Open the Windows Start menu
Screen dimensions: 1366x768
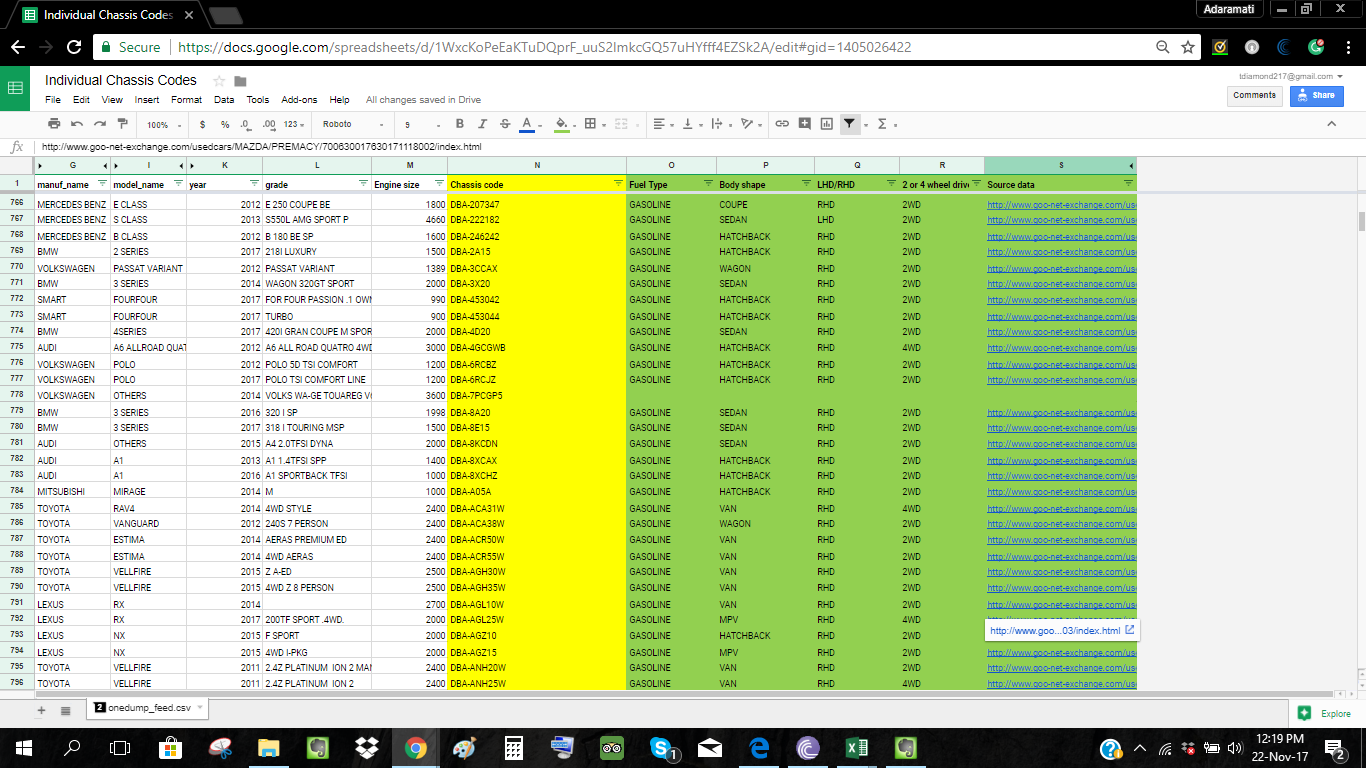23,747
